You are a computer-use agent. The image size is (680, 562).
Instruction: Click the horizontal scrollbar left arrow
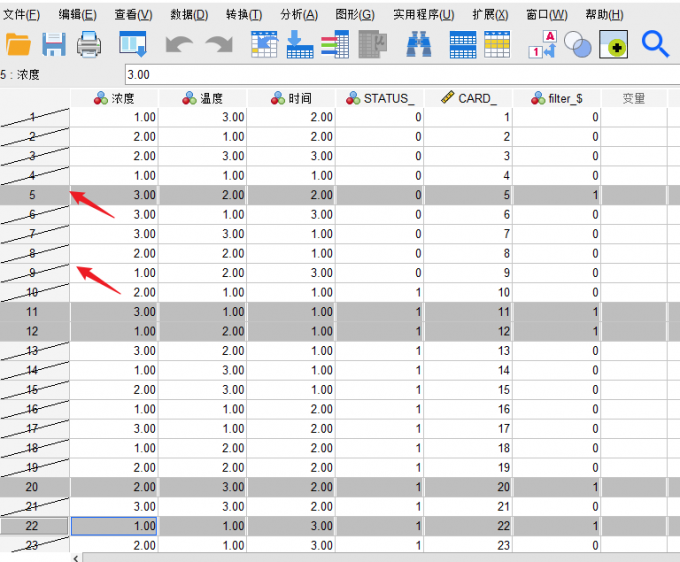(77, 557)
